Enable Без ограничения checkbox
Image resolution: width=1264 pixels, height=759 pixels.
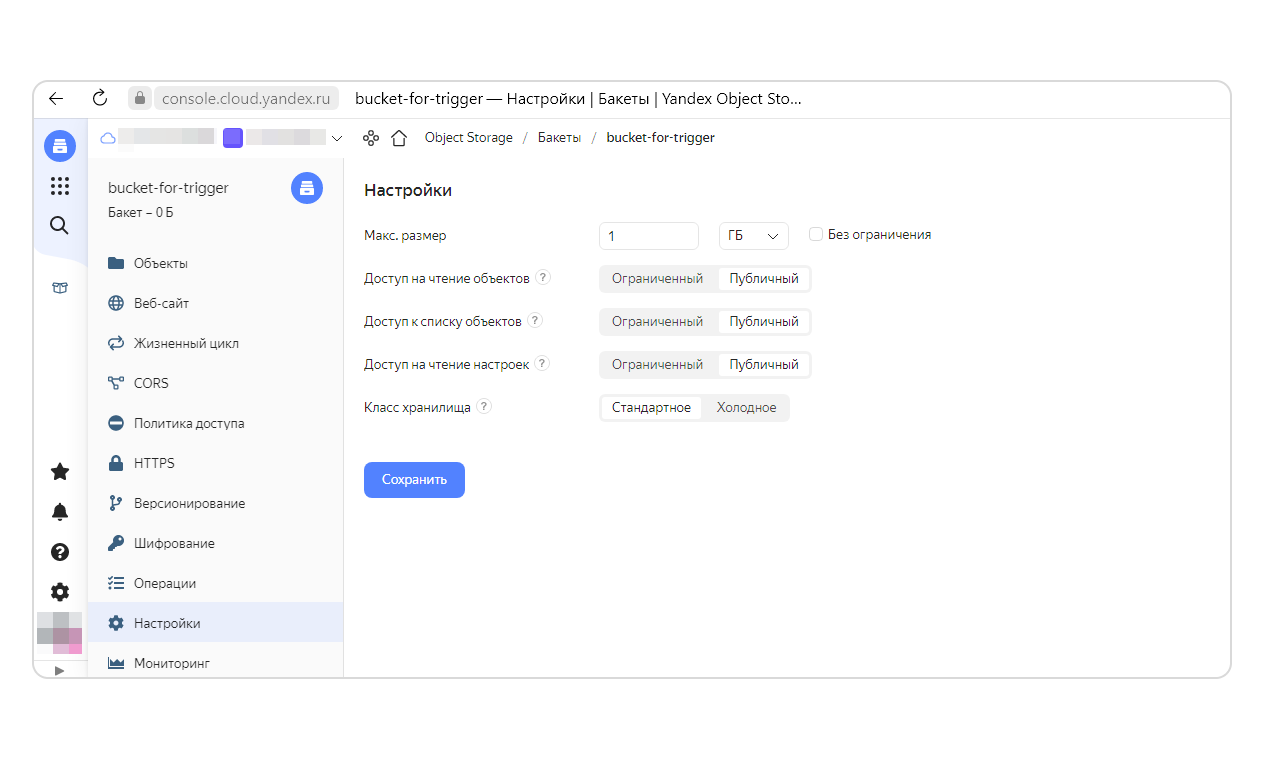pyautogui.click(x=815, y=234)
